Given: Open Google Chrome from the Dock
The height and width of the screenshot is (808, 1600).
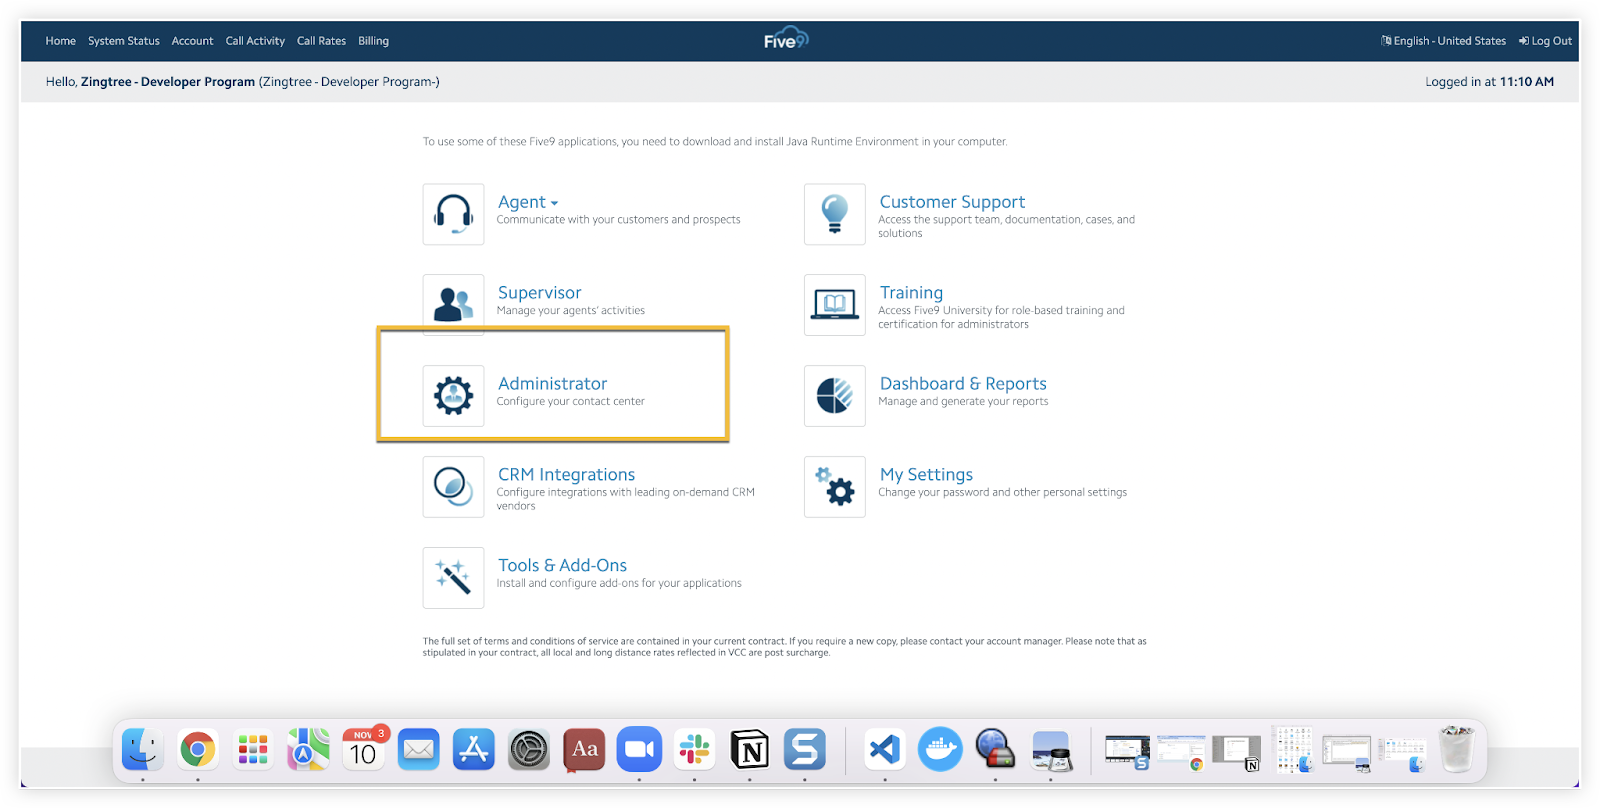Looking at the screenshot, I should tap(198, 749).
